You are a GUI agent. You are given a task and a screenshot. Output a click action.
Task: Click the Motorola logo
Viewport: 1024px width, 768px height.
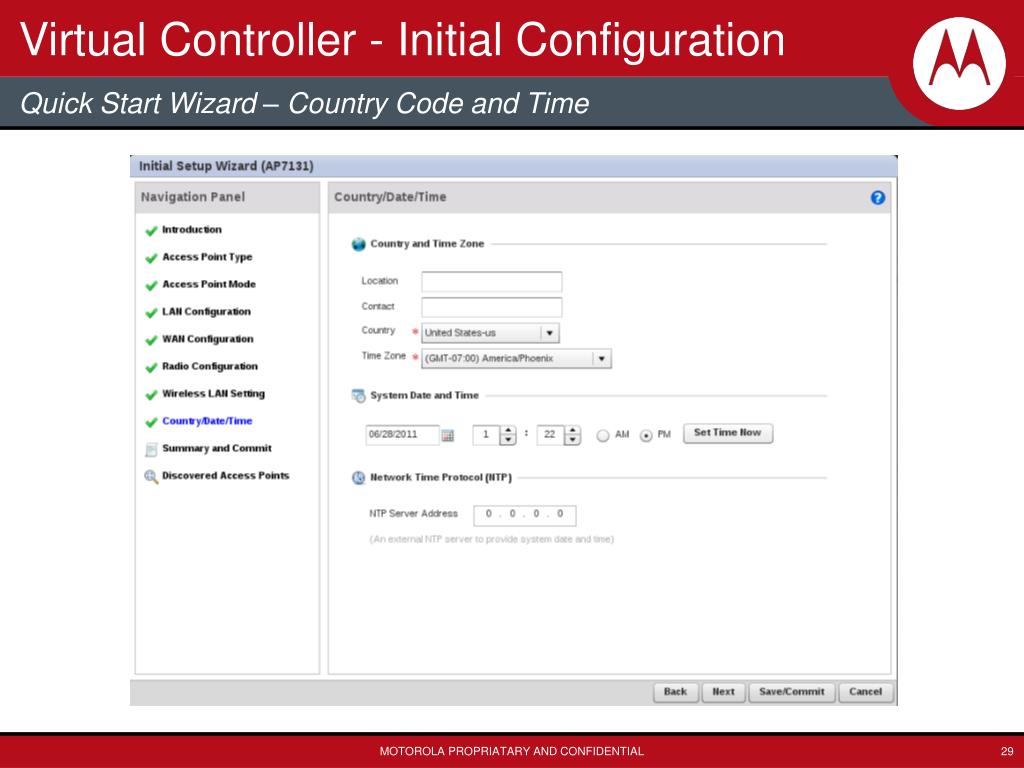click(959, 63)
